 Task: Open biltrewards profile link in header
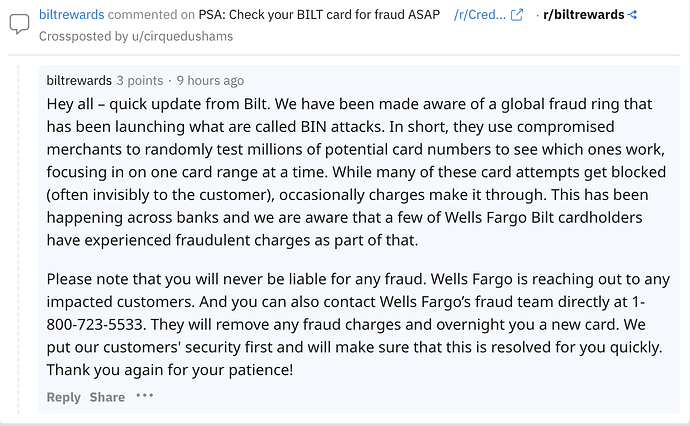71,15
